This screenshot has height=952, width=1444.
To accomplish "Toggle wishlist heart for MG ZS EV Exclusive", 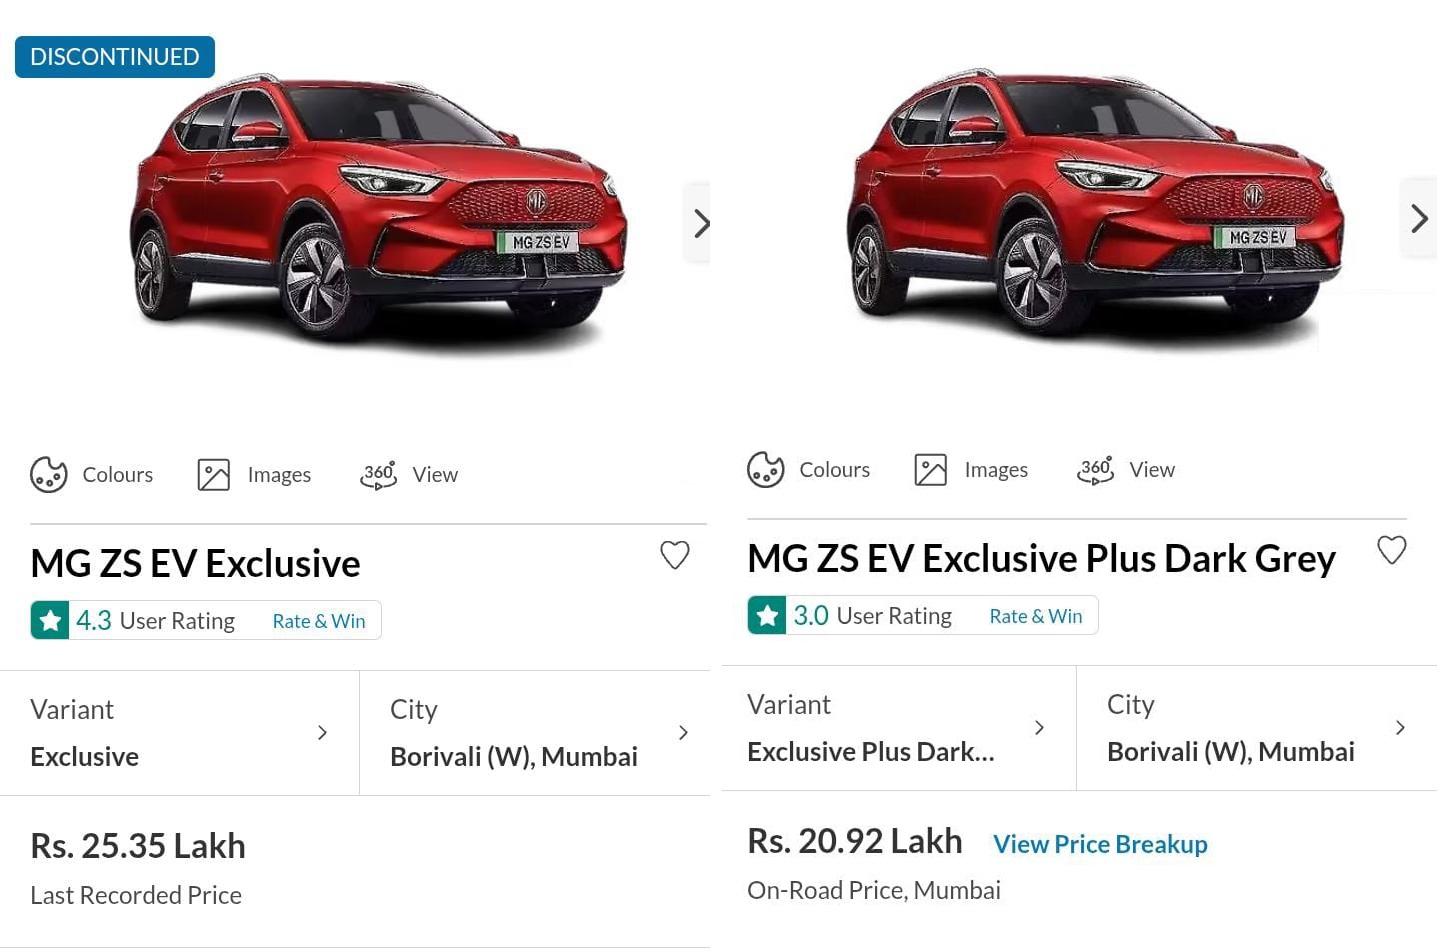I will tap(675, 555).
